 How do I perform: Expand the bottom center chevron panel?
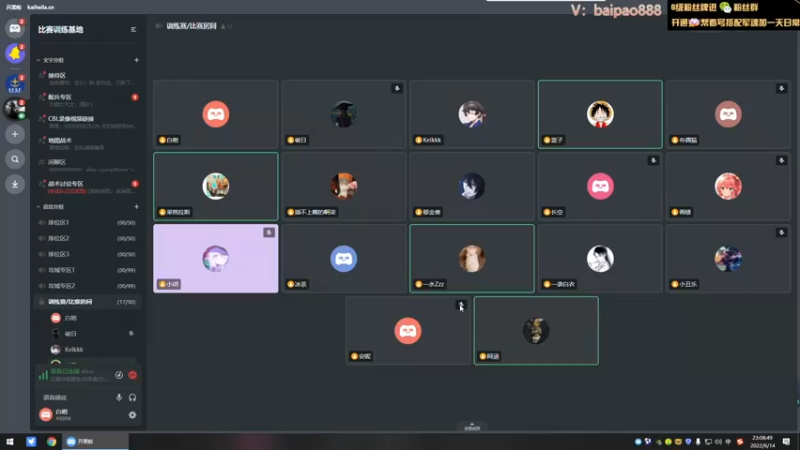[x=472, y=426]
